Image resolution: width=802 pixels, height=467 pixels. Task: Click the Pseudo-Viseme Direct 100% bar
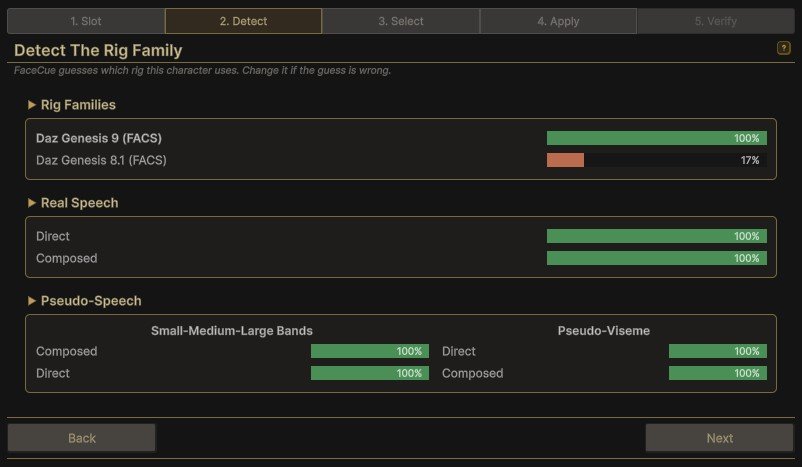(x=718, y=351)
